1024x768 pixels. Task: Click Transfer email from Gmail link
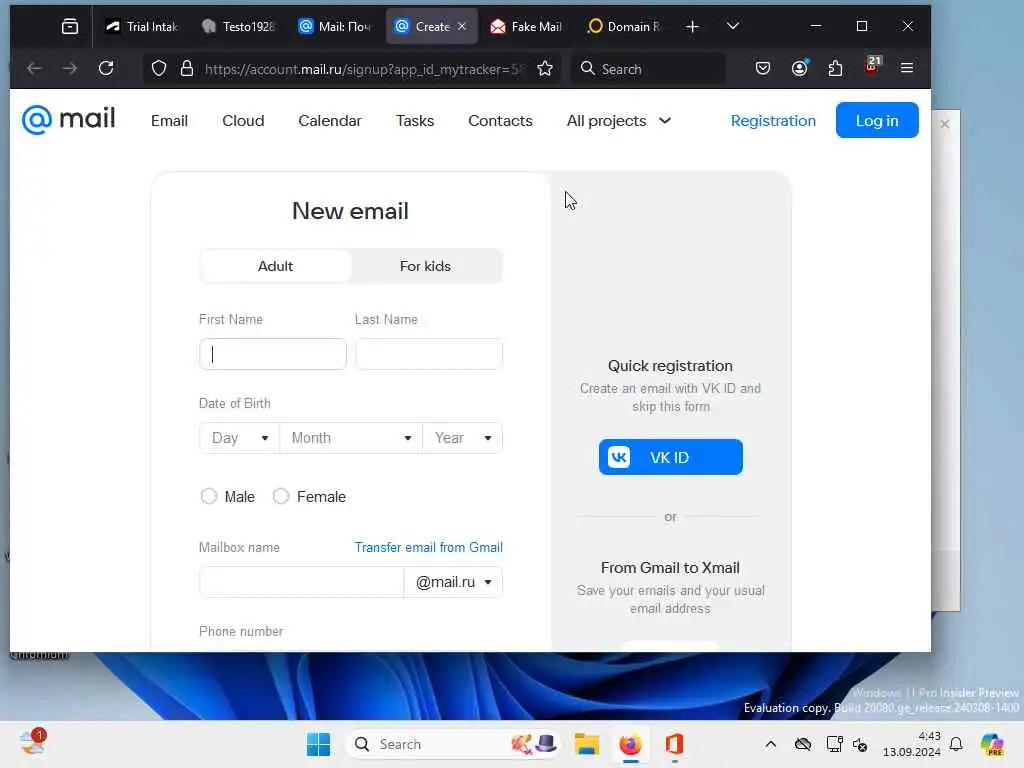click(x=428, y=547)
